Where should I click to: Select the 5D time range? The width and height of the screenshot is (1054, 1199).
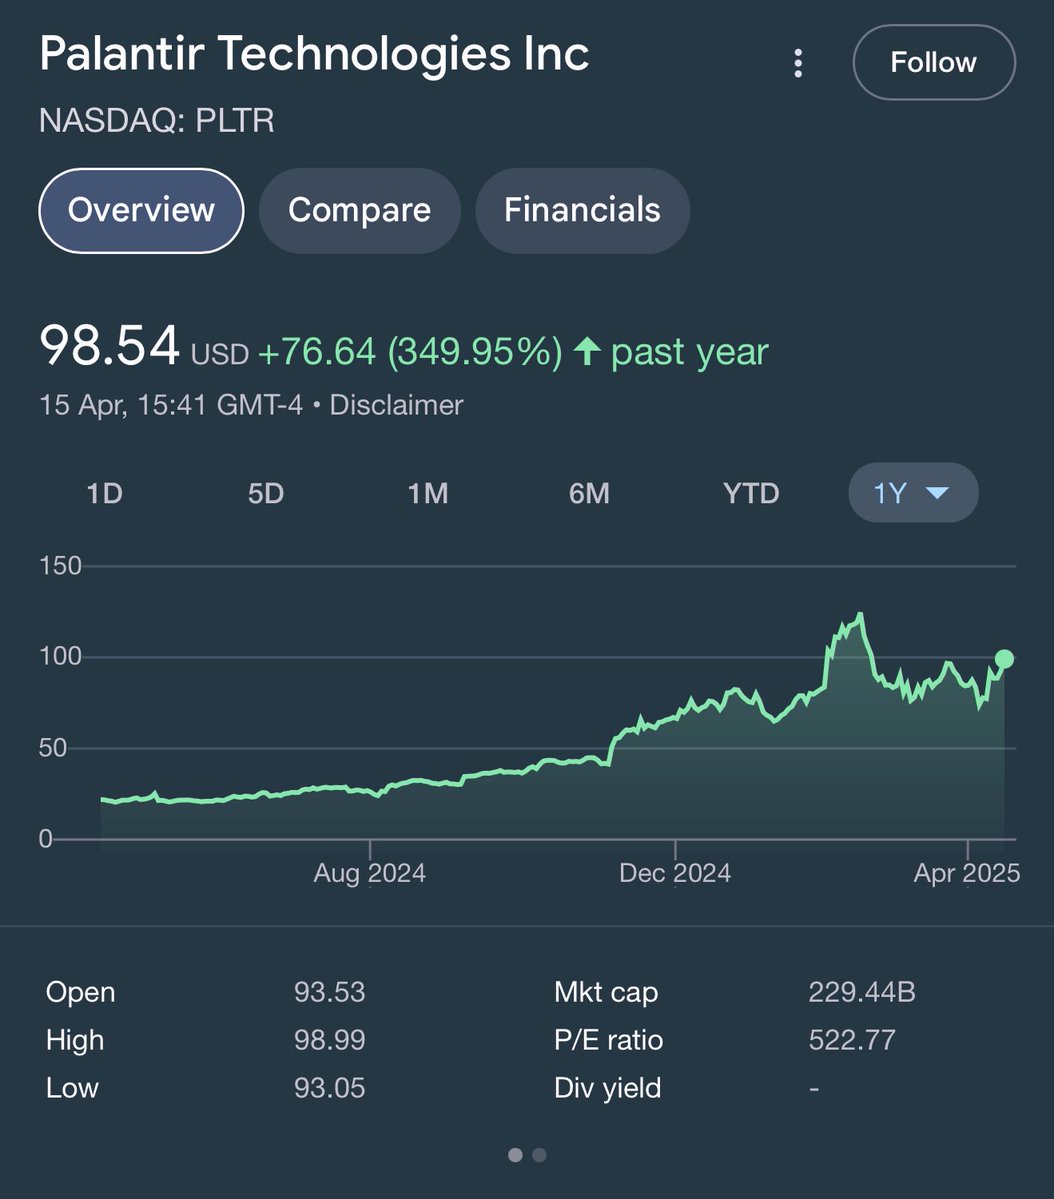(x=266, y=493)
